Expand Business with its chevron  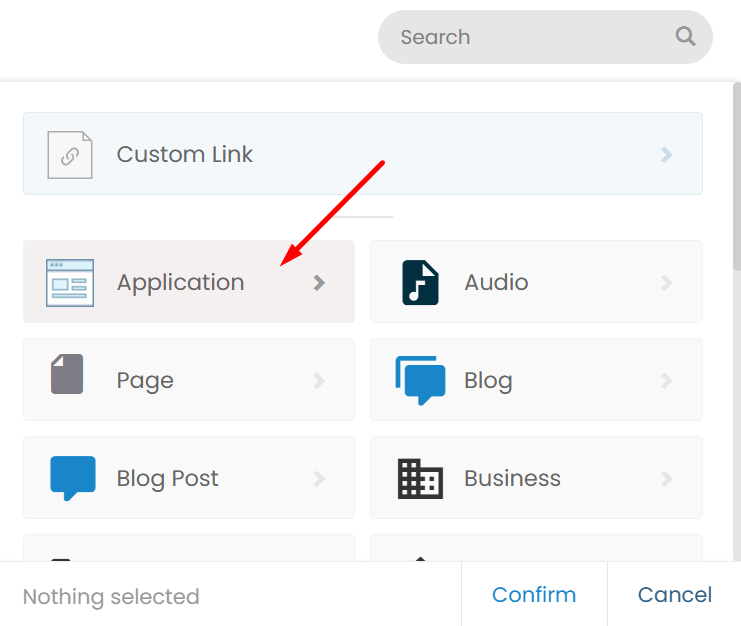pyautogui.click(x=666, y=479)
